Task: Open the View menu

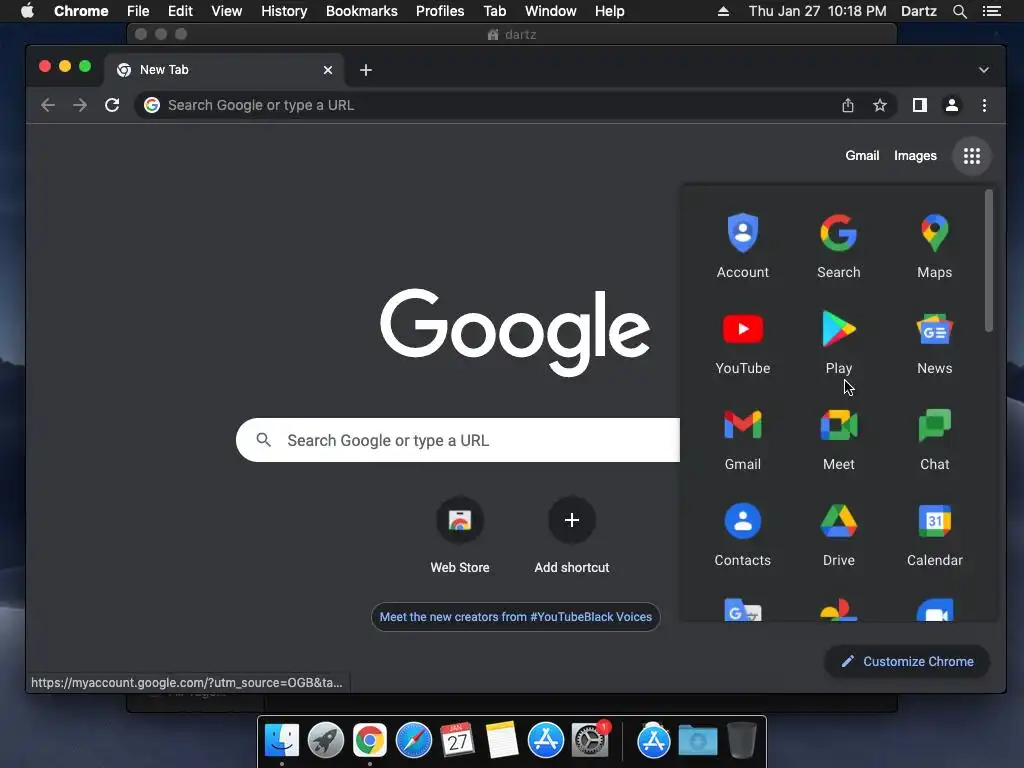Action: [x=227, y=11]
